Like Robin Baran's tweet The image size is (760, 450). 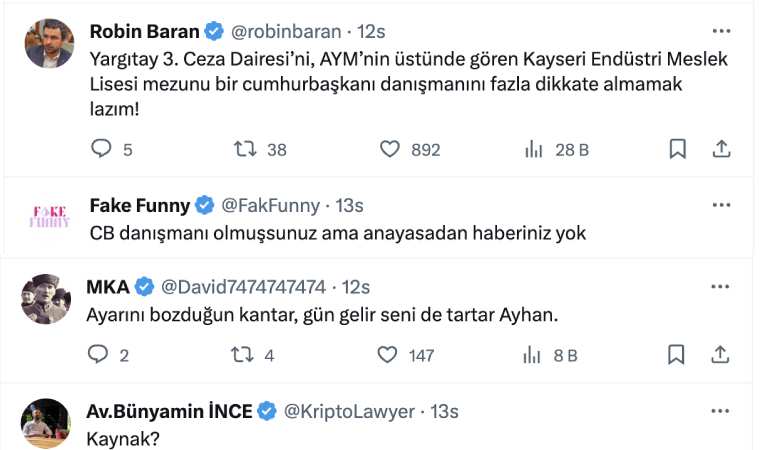pos(390,149)
